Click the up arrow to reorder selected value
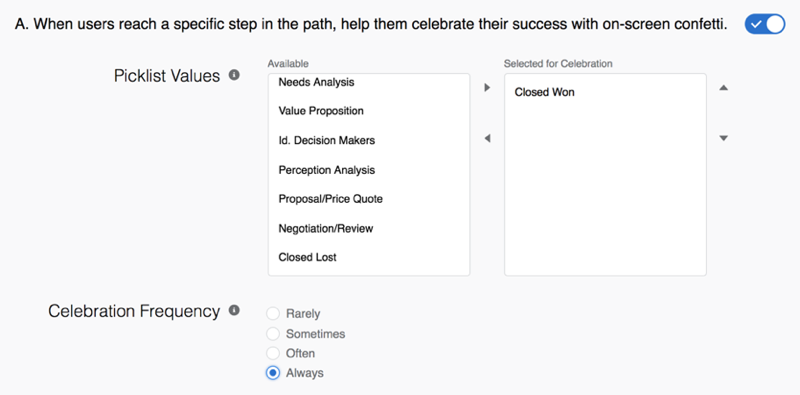Image resolution: width=800 pixels, height=395 pixels. tap(723, 88)
